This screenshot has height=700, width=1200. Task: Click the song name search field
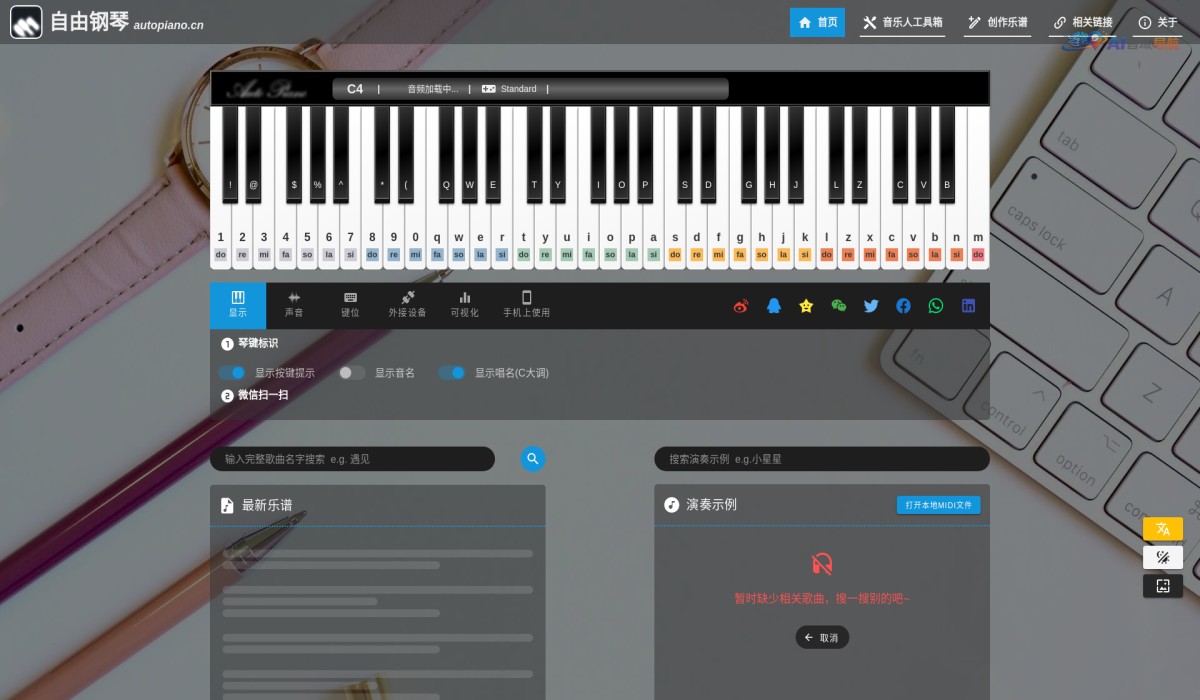click(x=352, y=459)
